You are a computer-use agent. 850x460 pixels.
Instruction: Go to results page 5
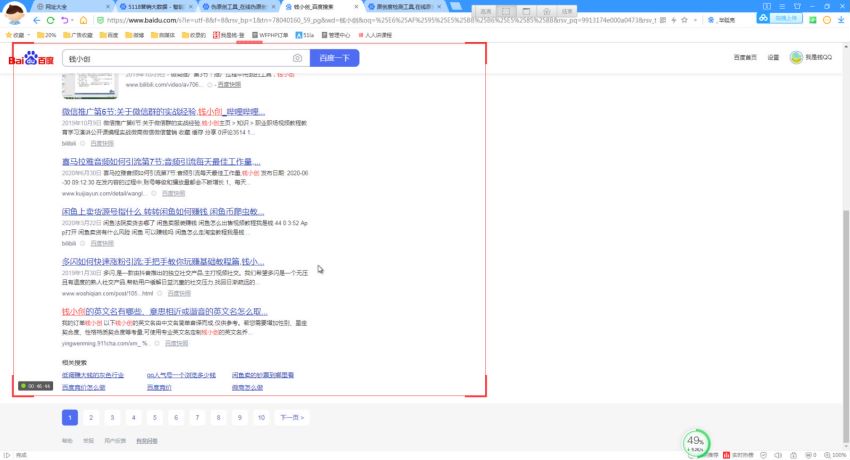click(154, 418)
